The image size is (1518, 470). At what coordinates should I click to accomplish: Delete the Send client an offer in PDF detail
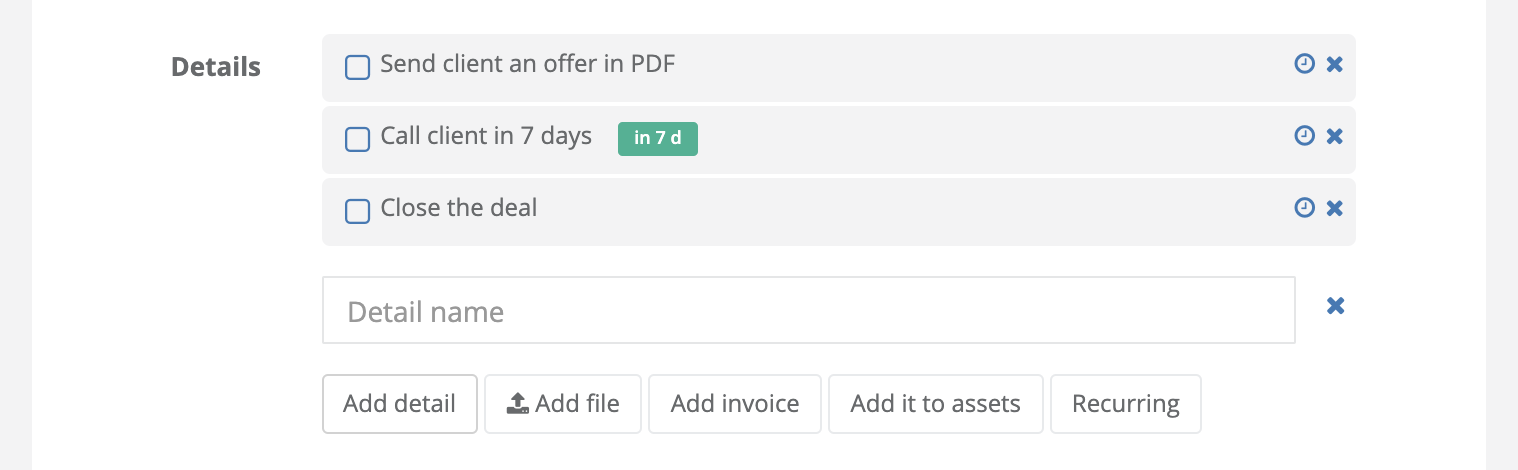click(1334, 64)
